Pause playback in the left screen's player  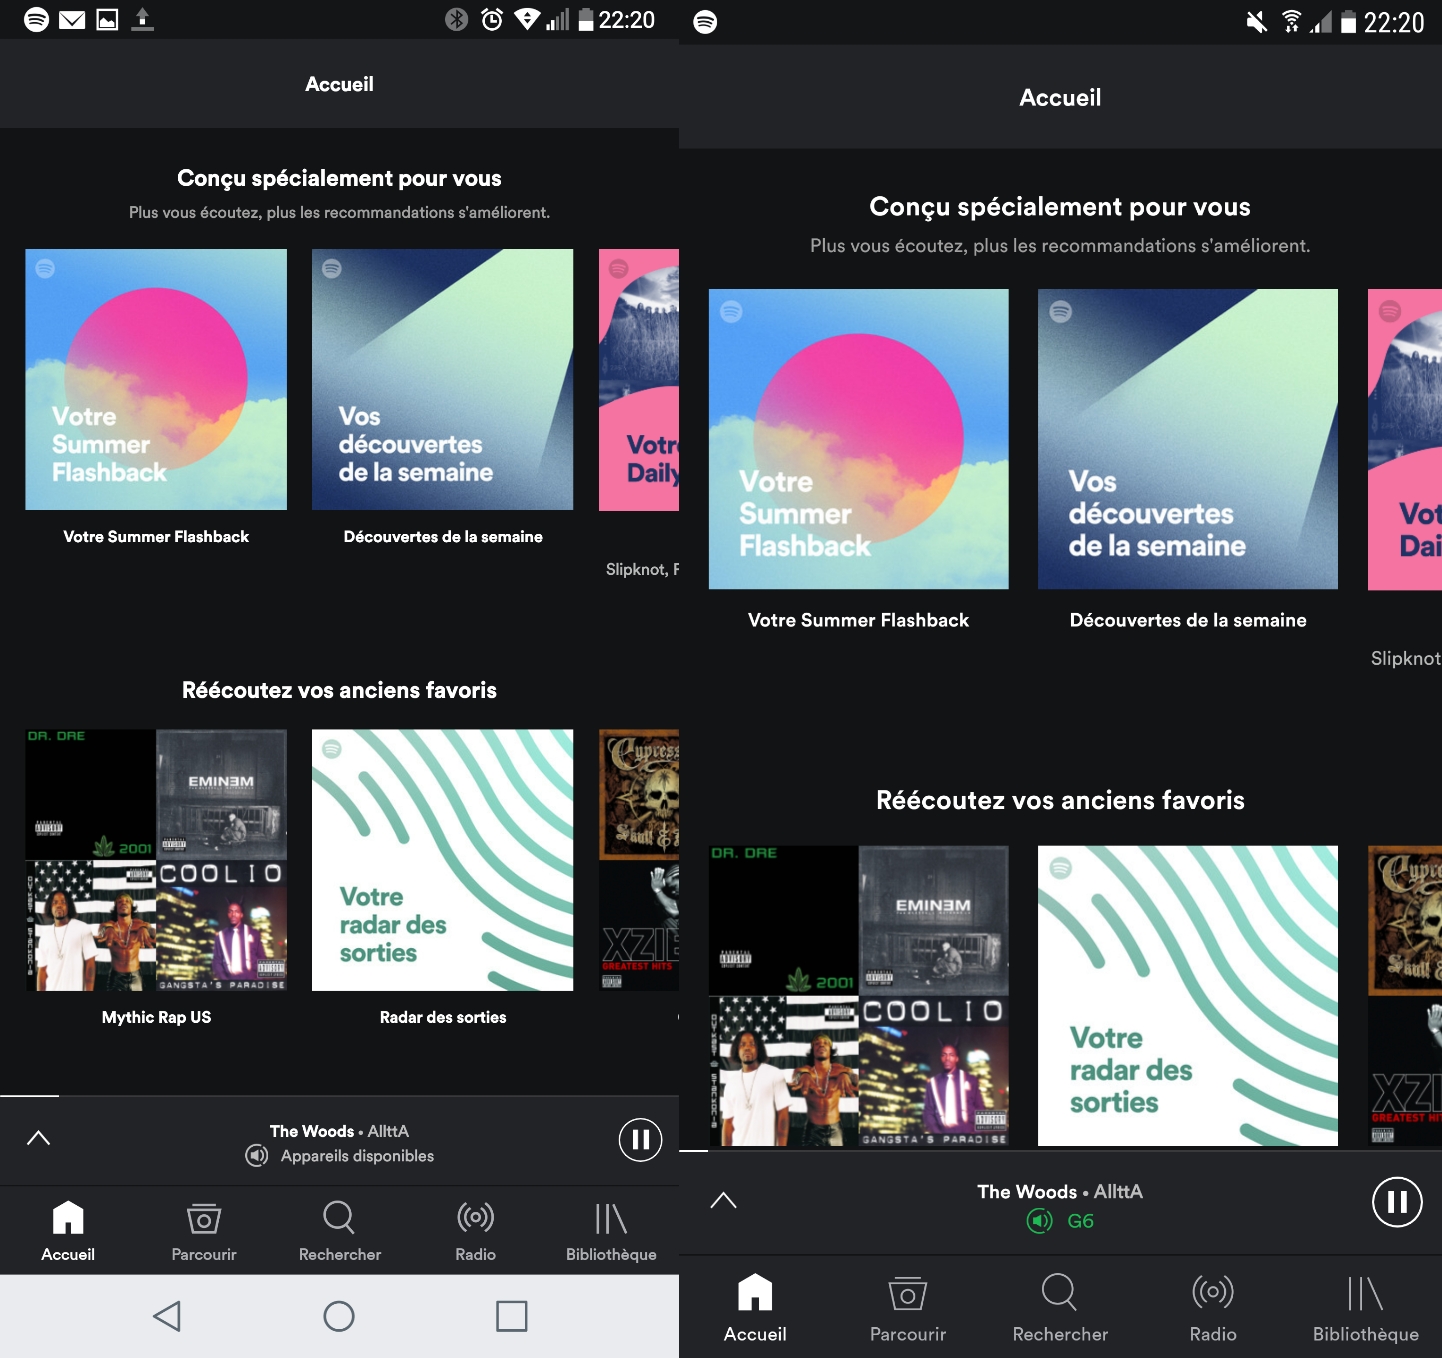(x=640, y=1140)
